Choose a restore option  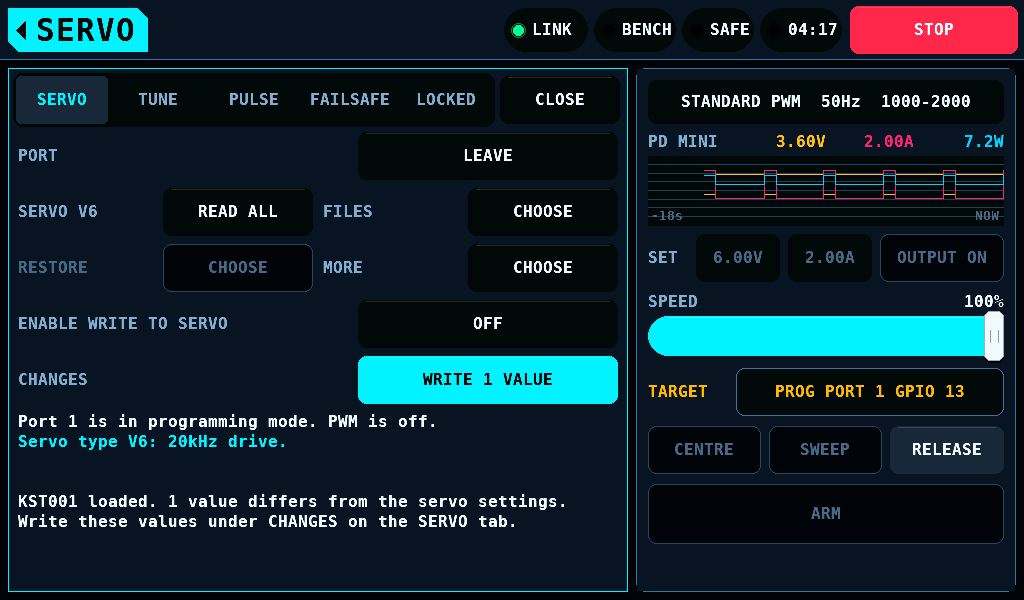(238, 268)
